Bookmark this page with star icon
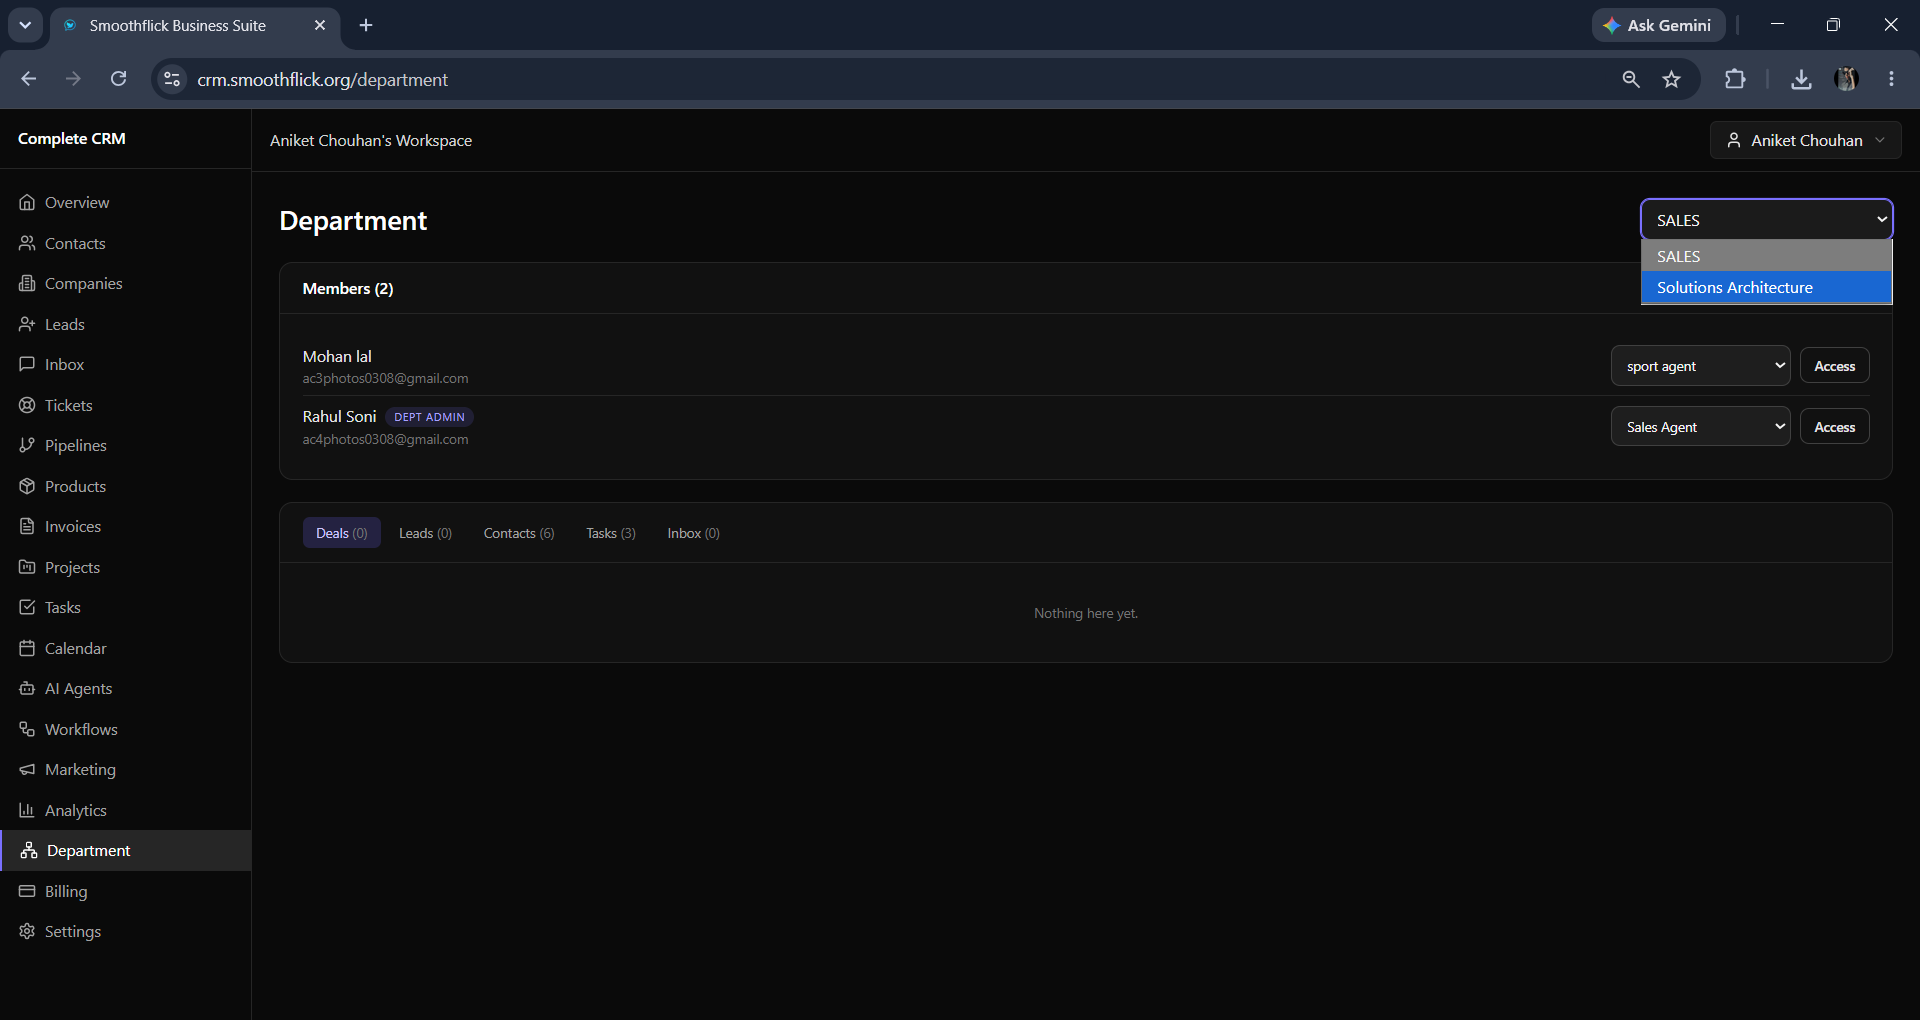This screenshot has width=1920, height=1020. pyautogui.click(x=1671, y=79)
